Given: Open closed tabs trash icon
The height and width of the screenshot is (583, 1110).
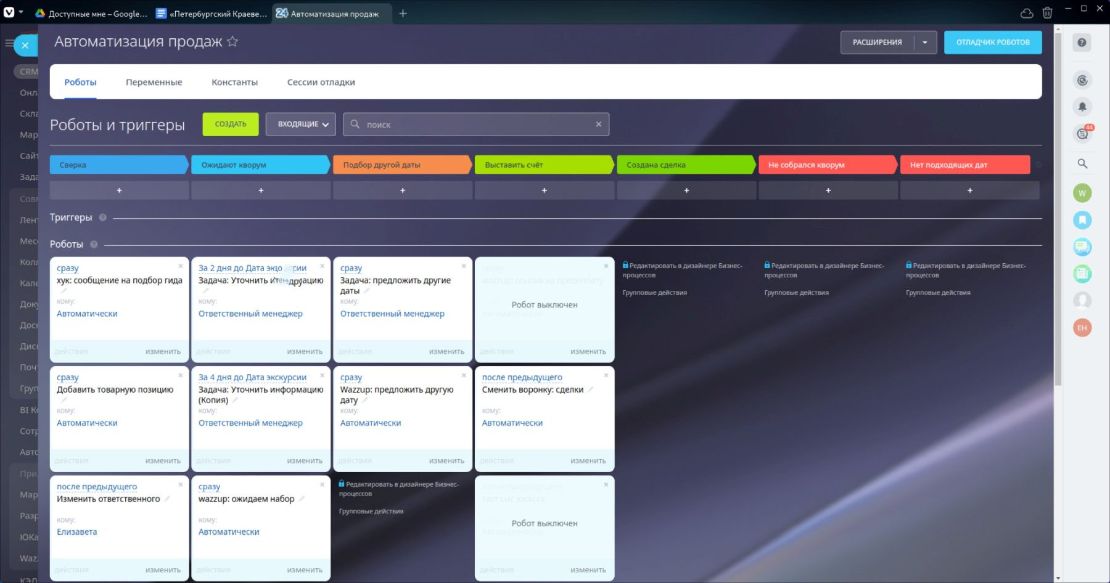Looking at the screenshot, I should point(1047,13).
